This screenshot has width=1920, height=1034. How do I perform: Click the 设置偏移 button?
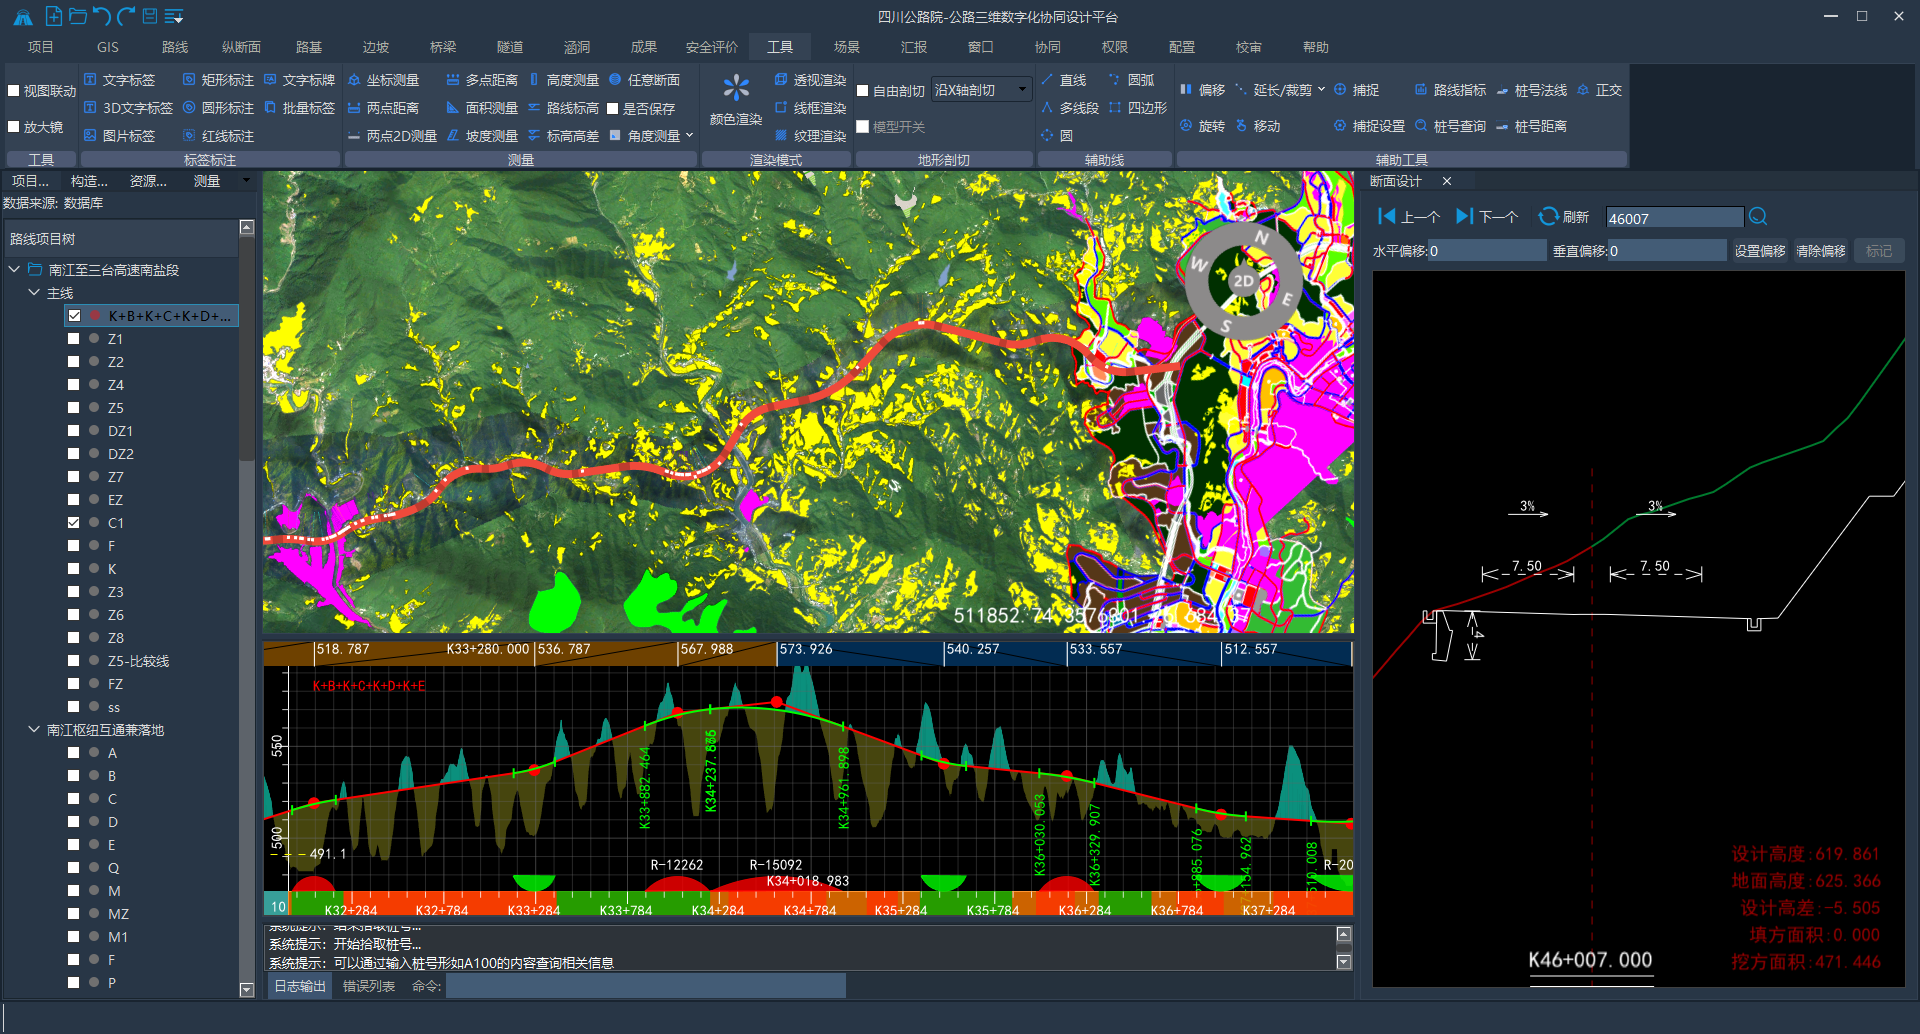1760,251
